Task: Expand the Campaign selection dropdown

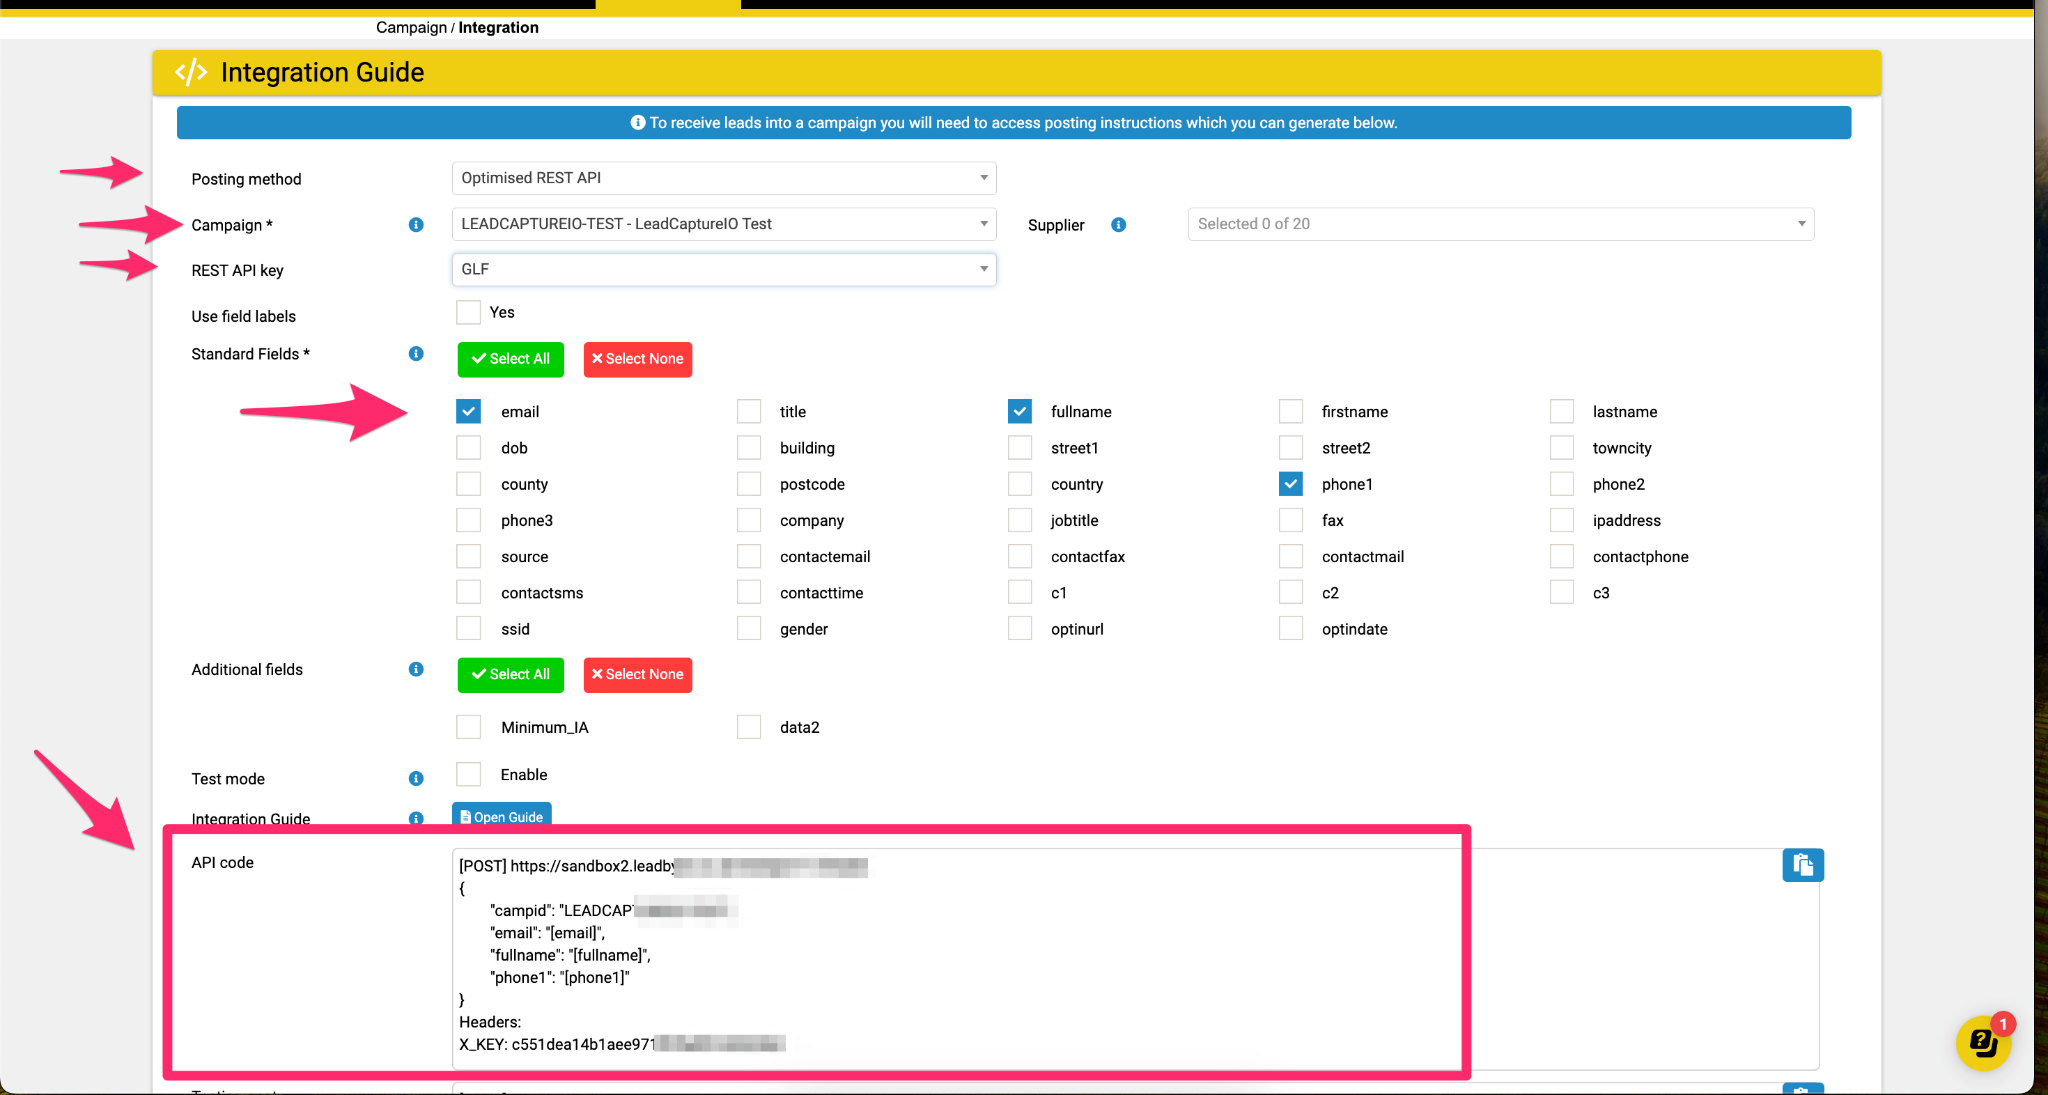Action: [x=723, y=224]
